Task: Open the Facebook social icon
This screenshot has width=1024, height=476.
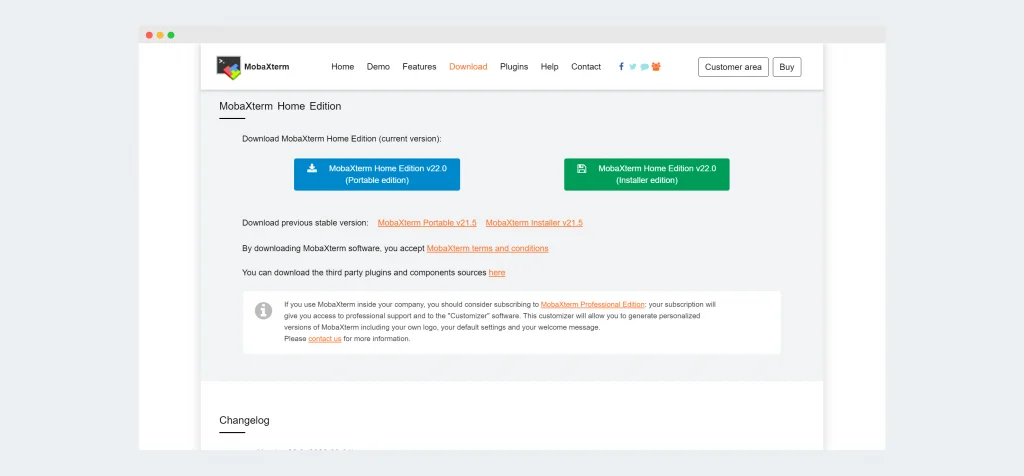Action: [x=621, y=67]
